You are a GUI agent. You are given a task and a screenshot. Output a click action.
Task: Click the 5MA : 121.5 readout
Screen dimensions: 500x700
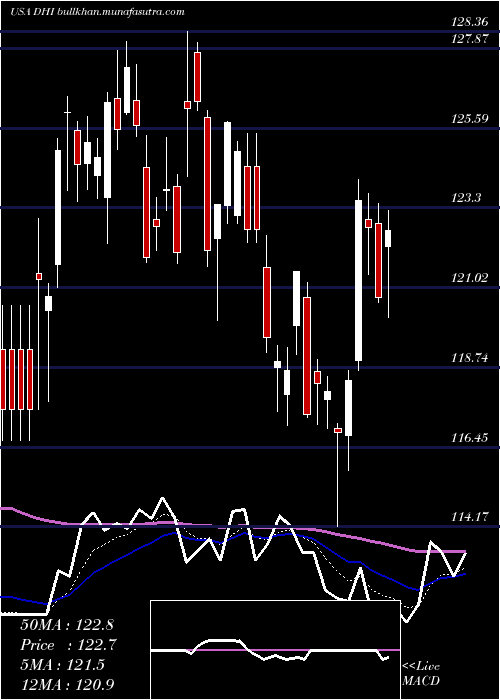[x=62, y=665]
